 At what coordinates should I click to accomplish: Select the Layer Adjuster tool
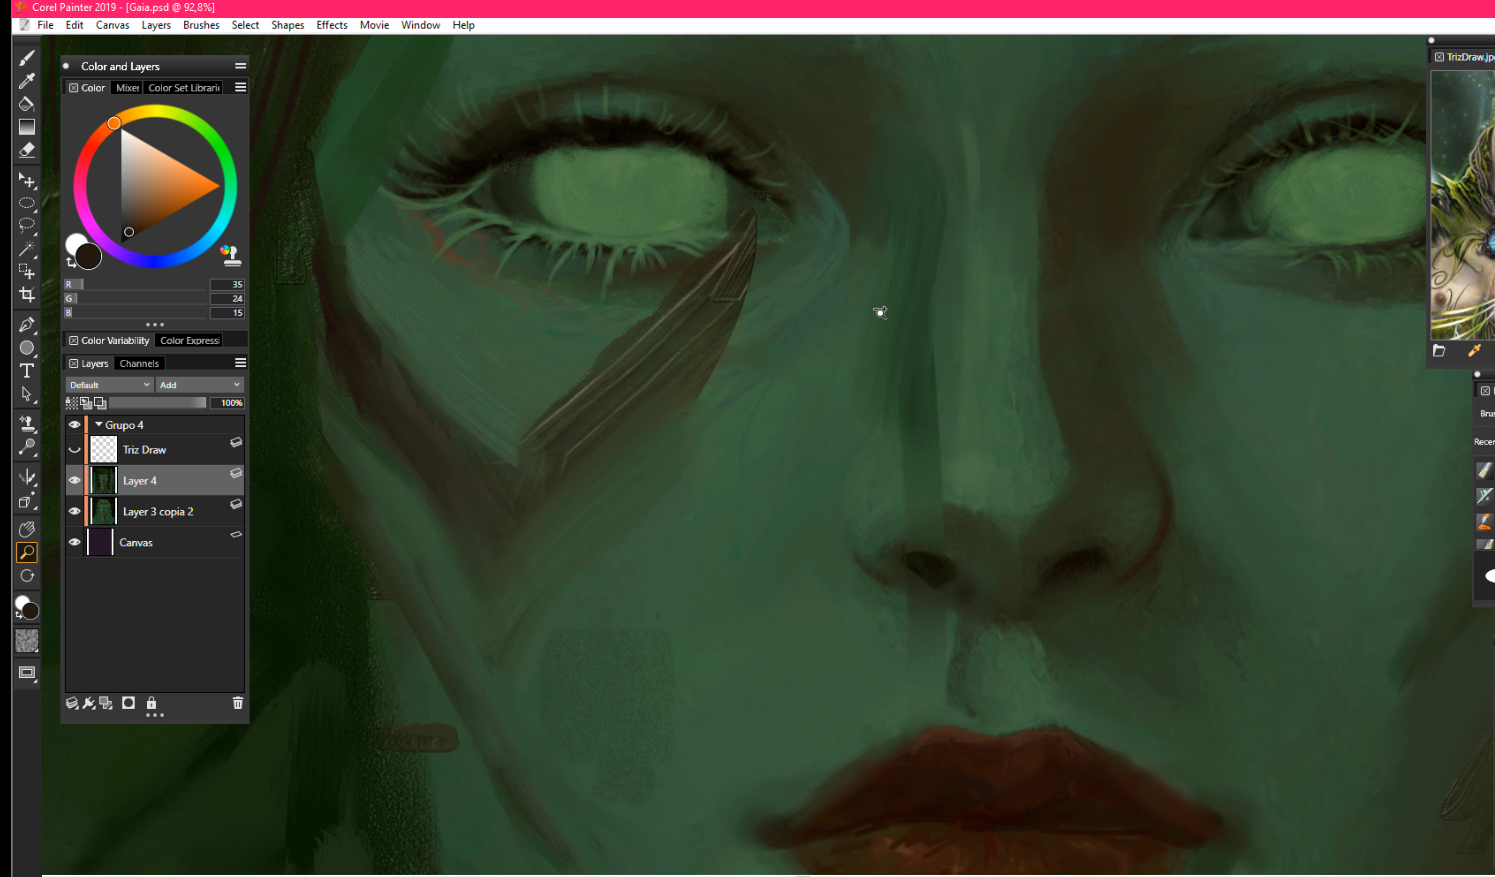[x=27, y=180]
